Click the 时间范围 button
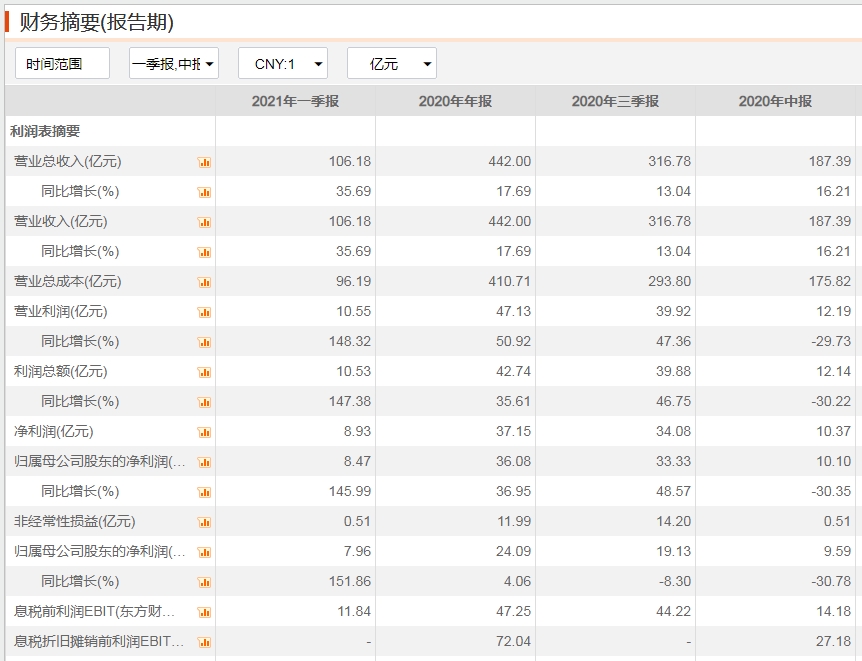 [x=62, y=63]
